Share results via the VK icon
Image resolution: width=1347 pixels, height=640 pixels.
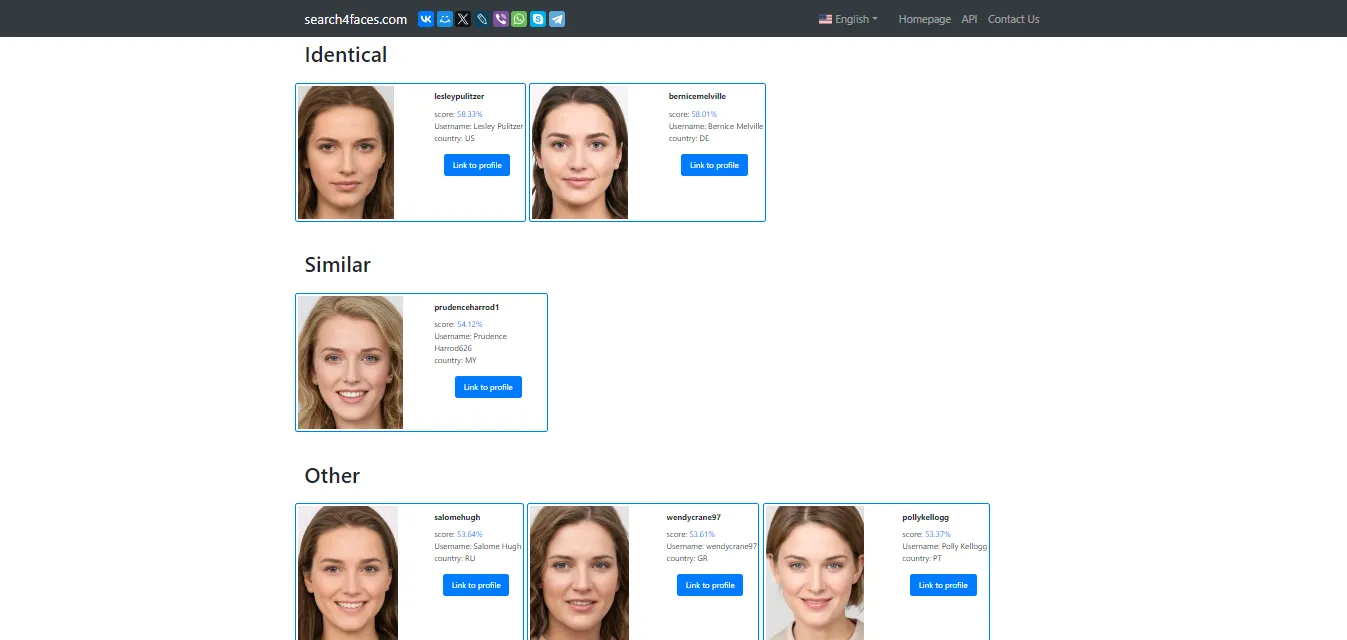click(x=425, y=18)
